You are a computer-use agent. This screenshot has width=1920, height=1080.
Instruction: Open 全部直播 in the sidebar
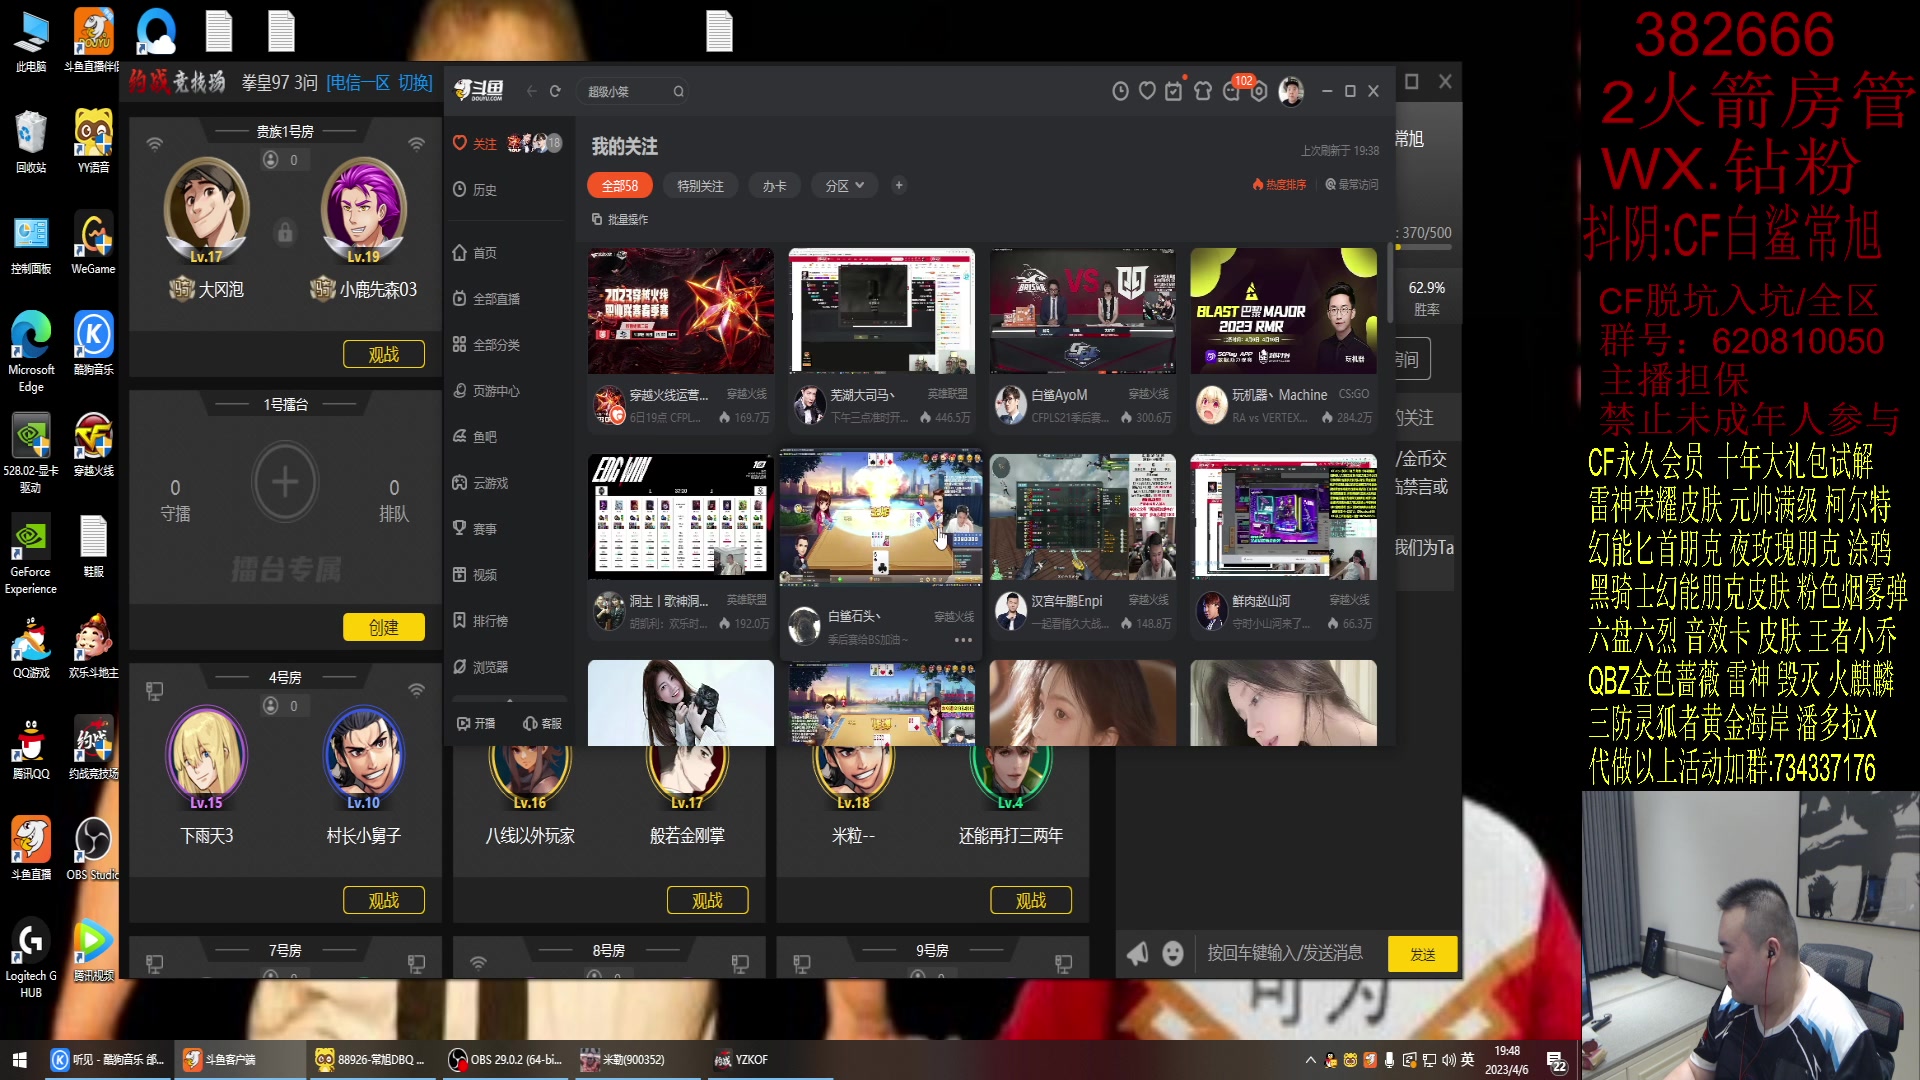(x=486, y=299)
